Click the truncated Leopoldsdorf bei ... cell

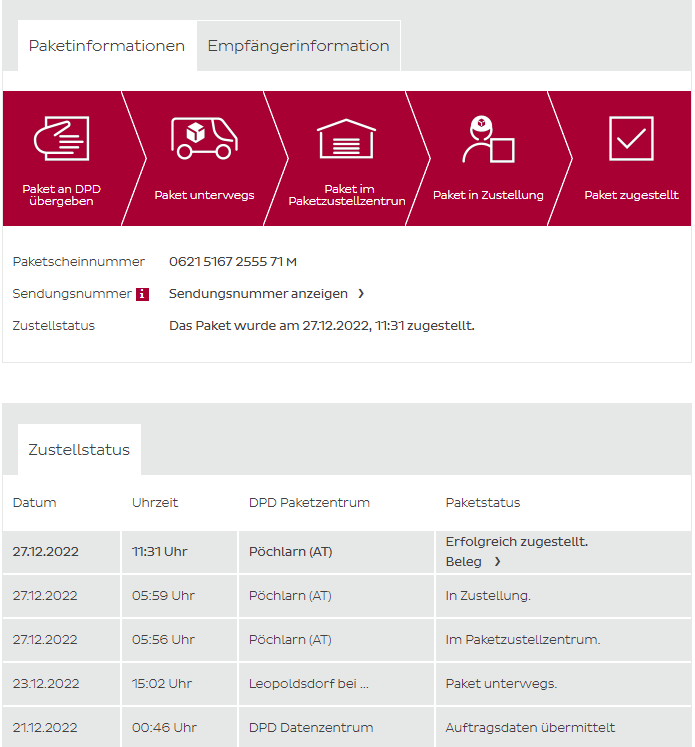309,684
